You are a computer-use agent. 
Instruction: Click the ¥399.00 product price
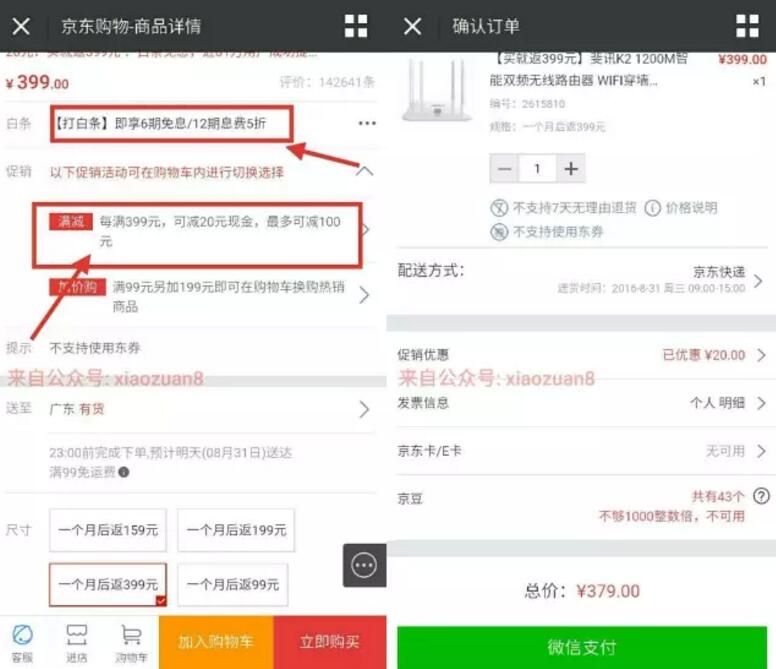click(37, 83)
